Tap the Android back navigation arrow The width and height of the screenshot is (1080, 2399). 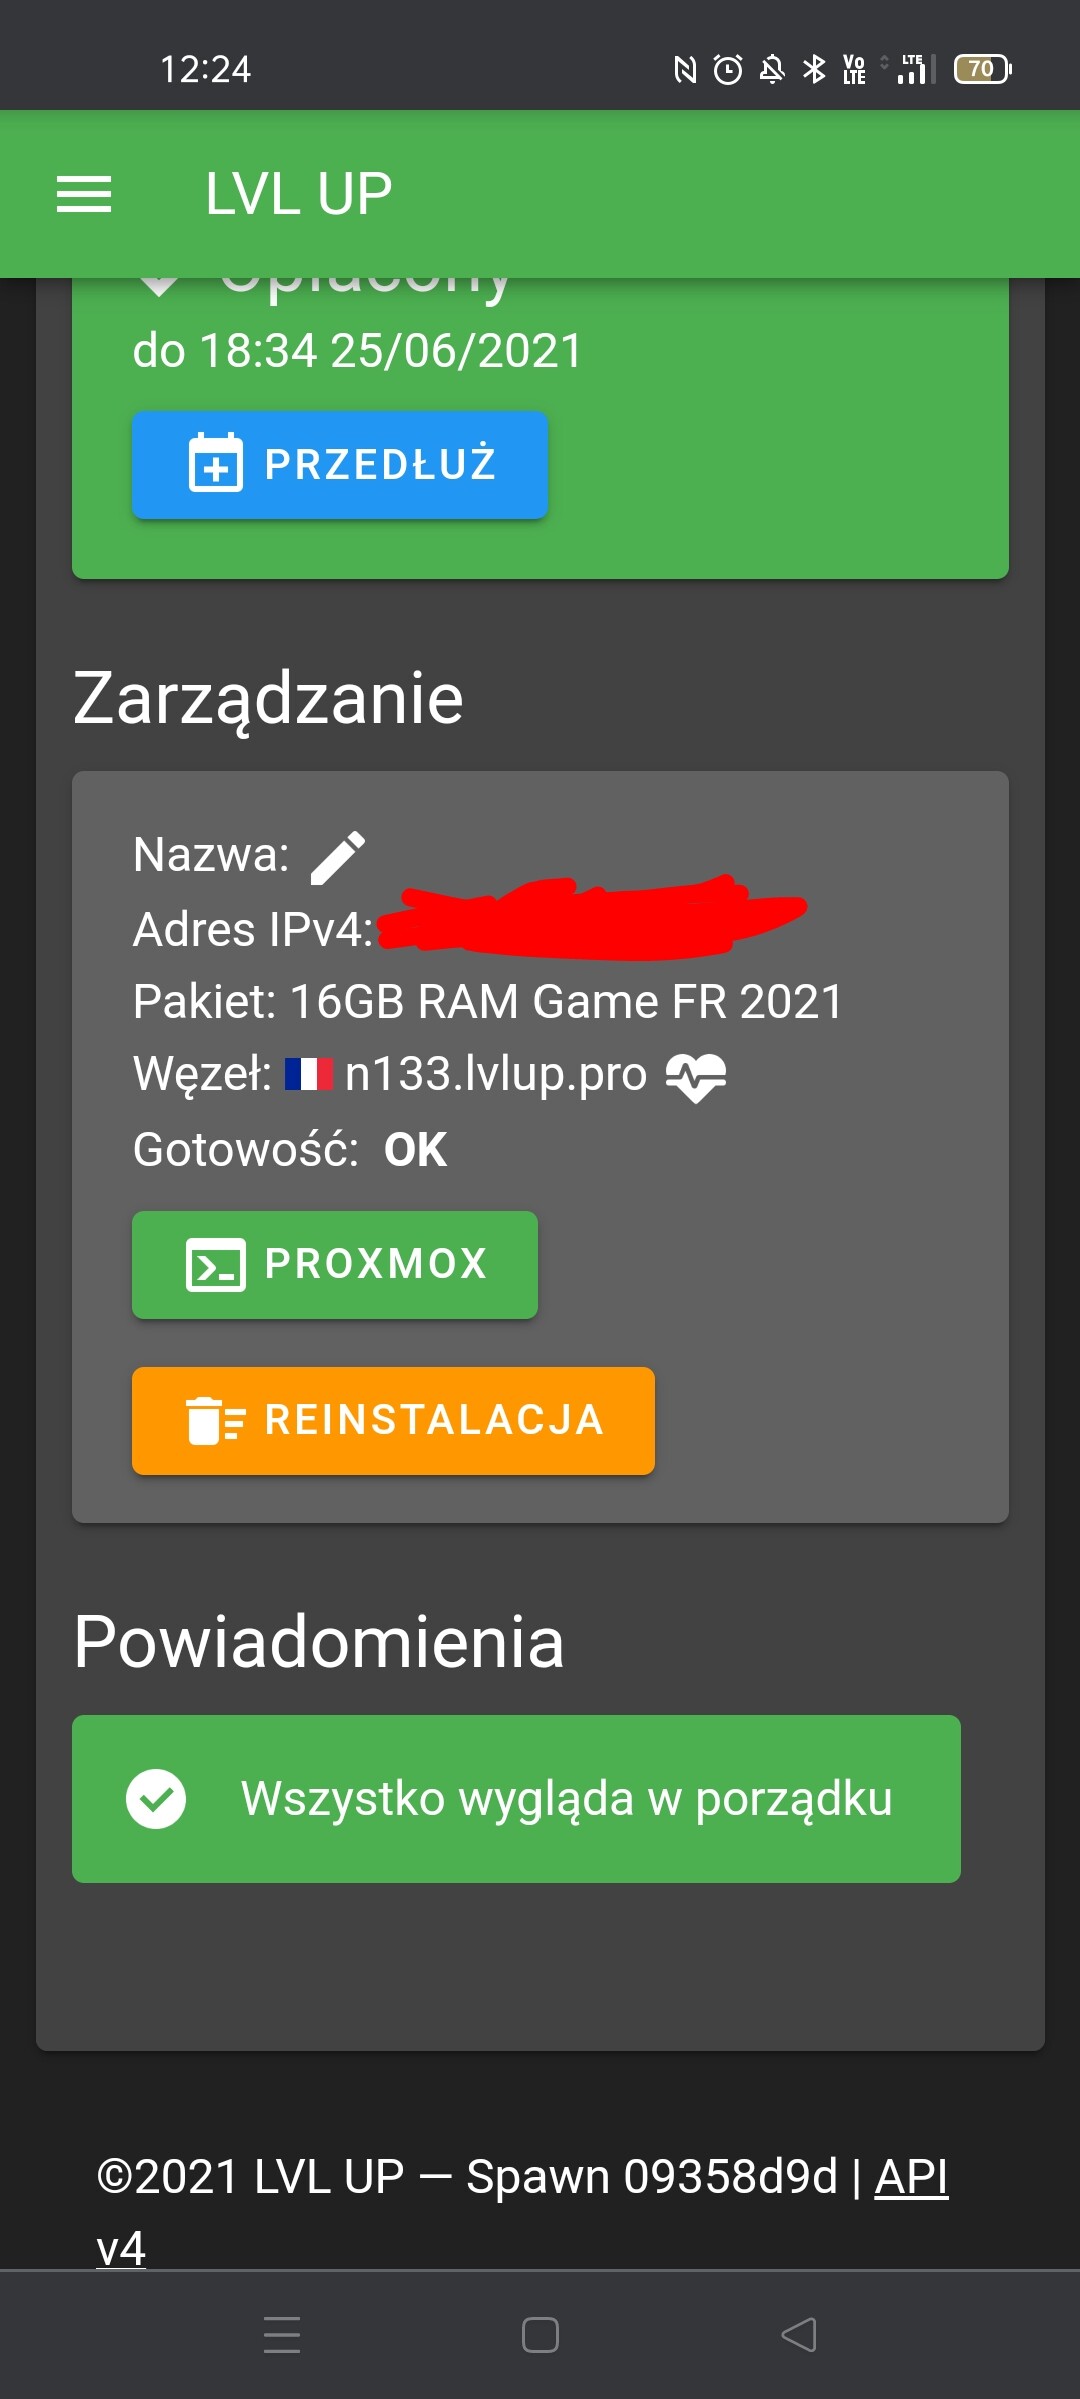point(798,2335)
